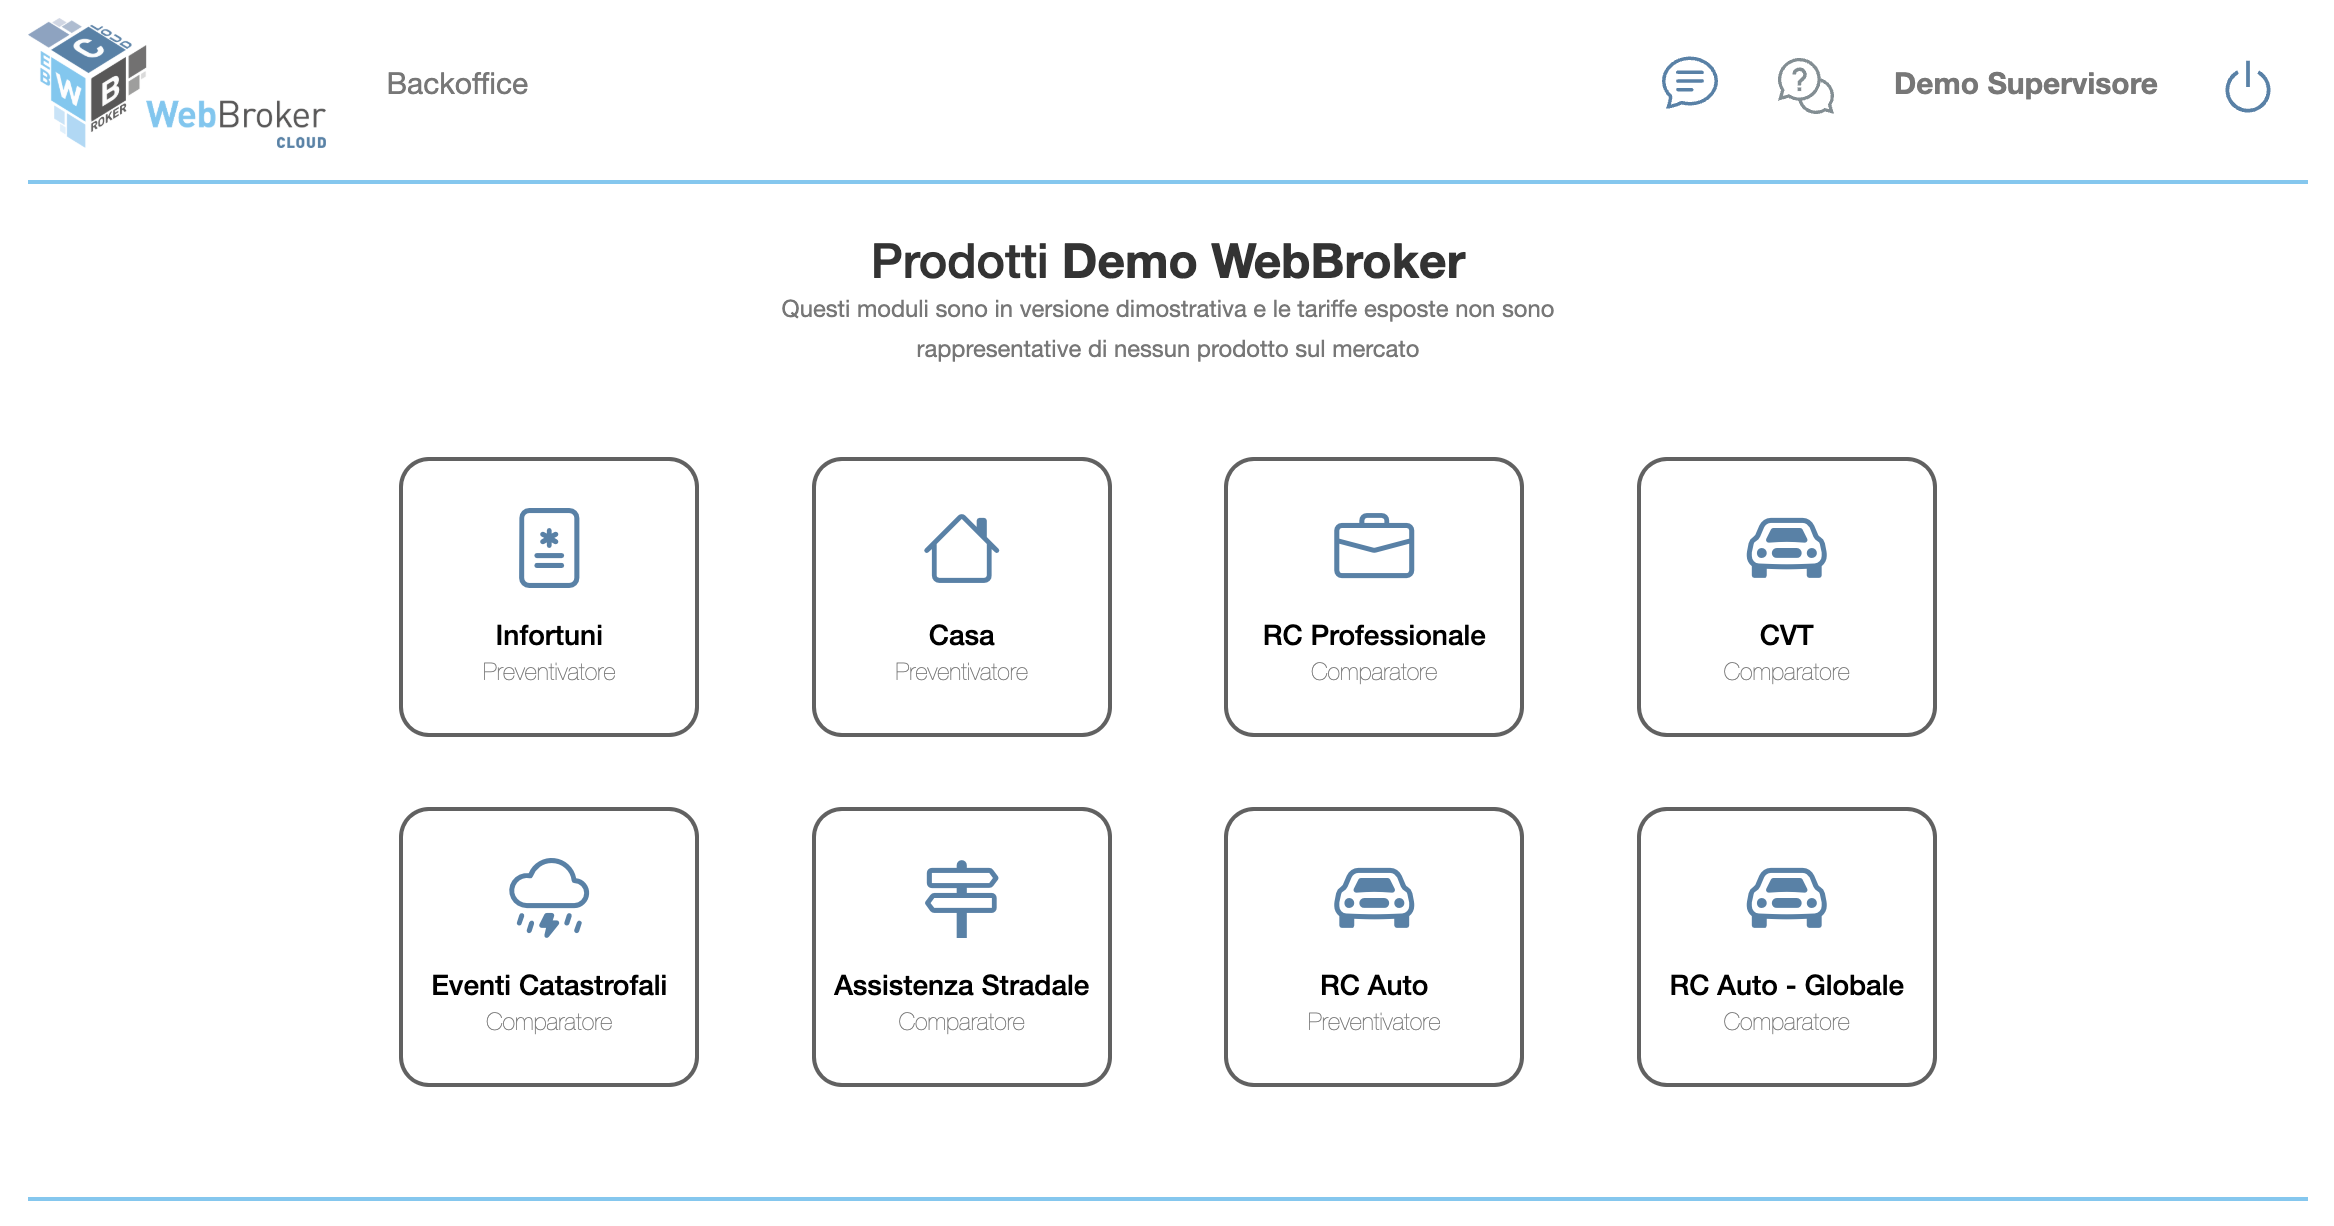The width and height of the screenshot is (2334, 1226).
Task: Open the Casa title label
Action: point(961,635)
